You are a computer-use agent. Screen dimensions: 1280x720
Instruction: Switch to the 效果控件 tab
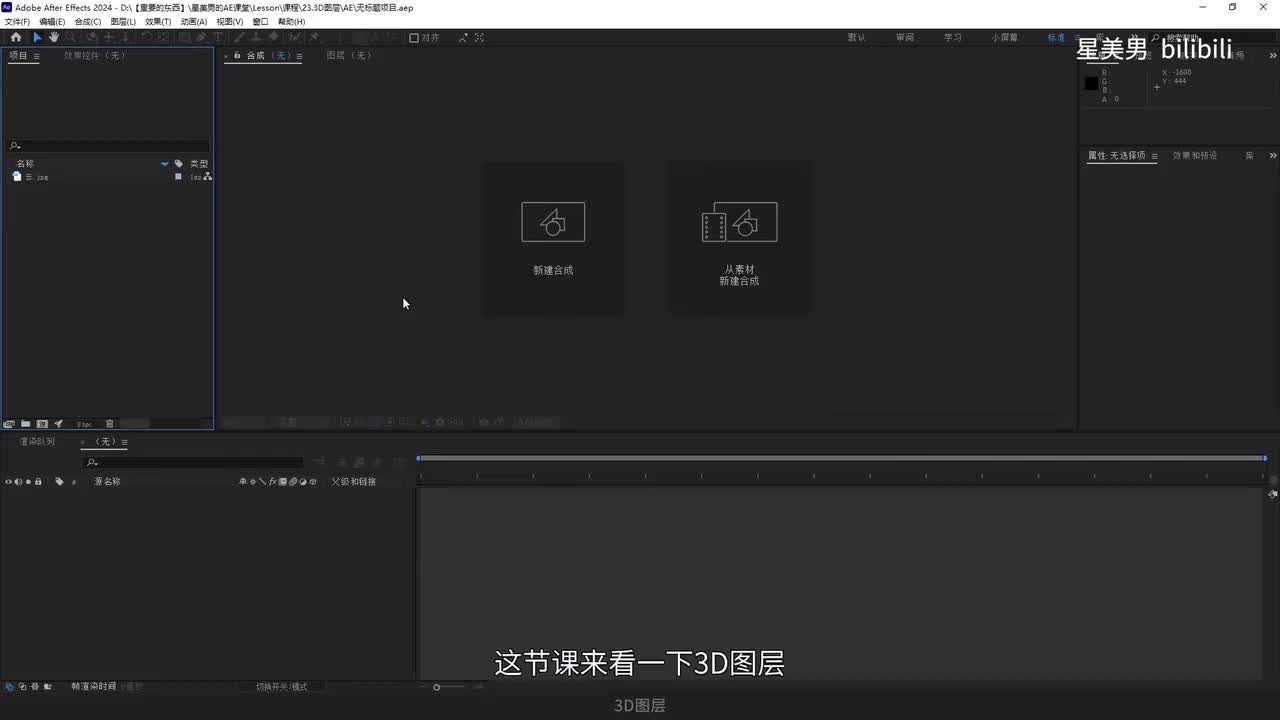(95, 56)
